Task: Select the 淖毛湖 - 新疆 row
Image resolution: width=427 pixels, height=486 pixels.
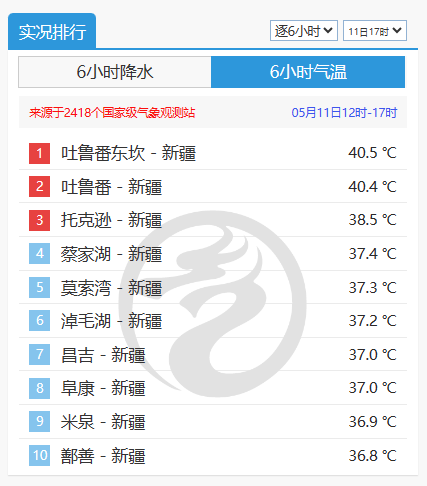Action: pos(213,321)
